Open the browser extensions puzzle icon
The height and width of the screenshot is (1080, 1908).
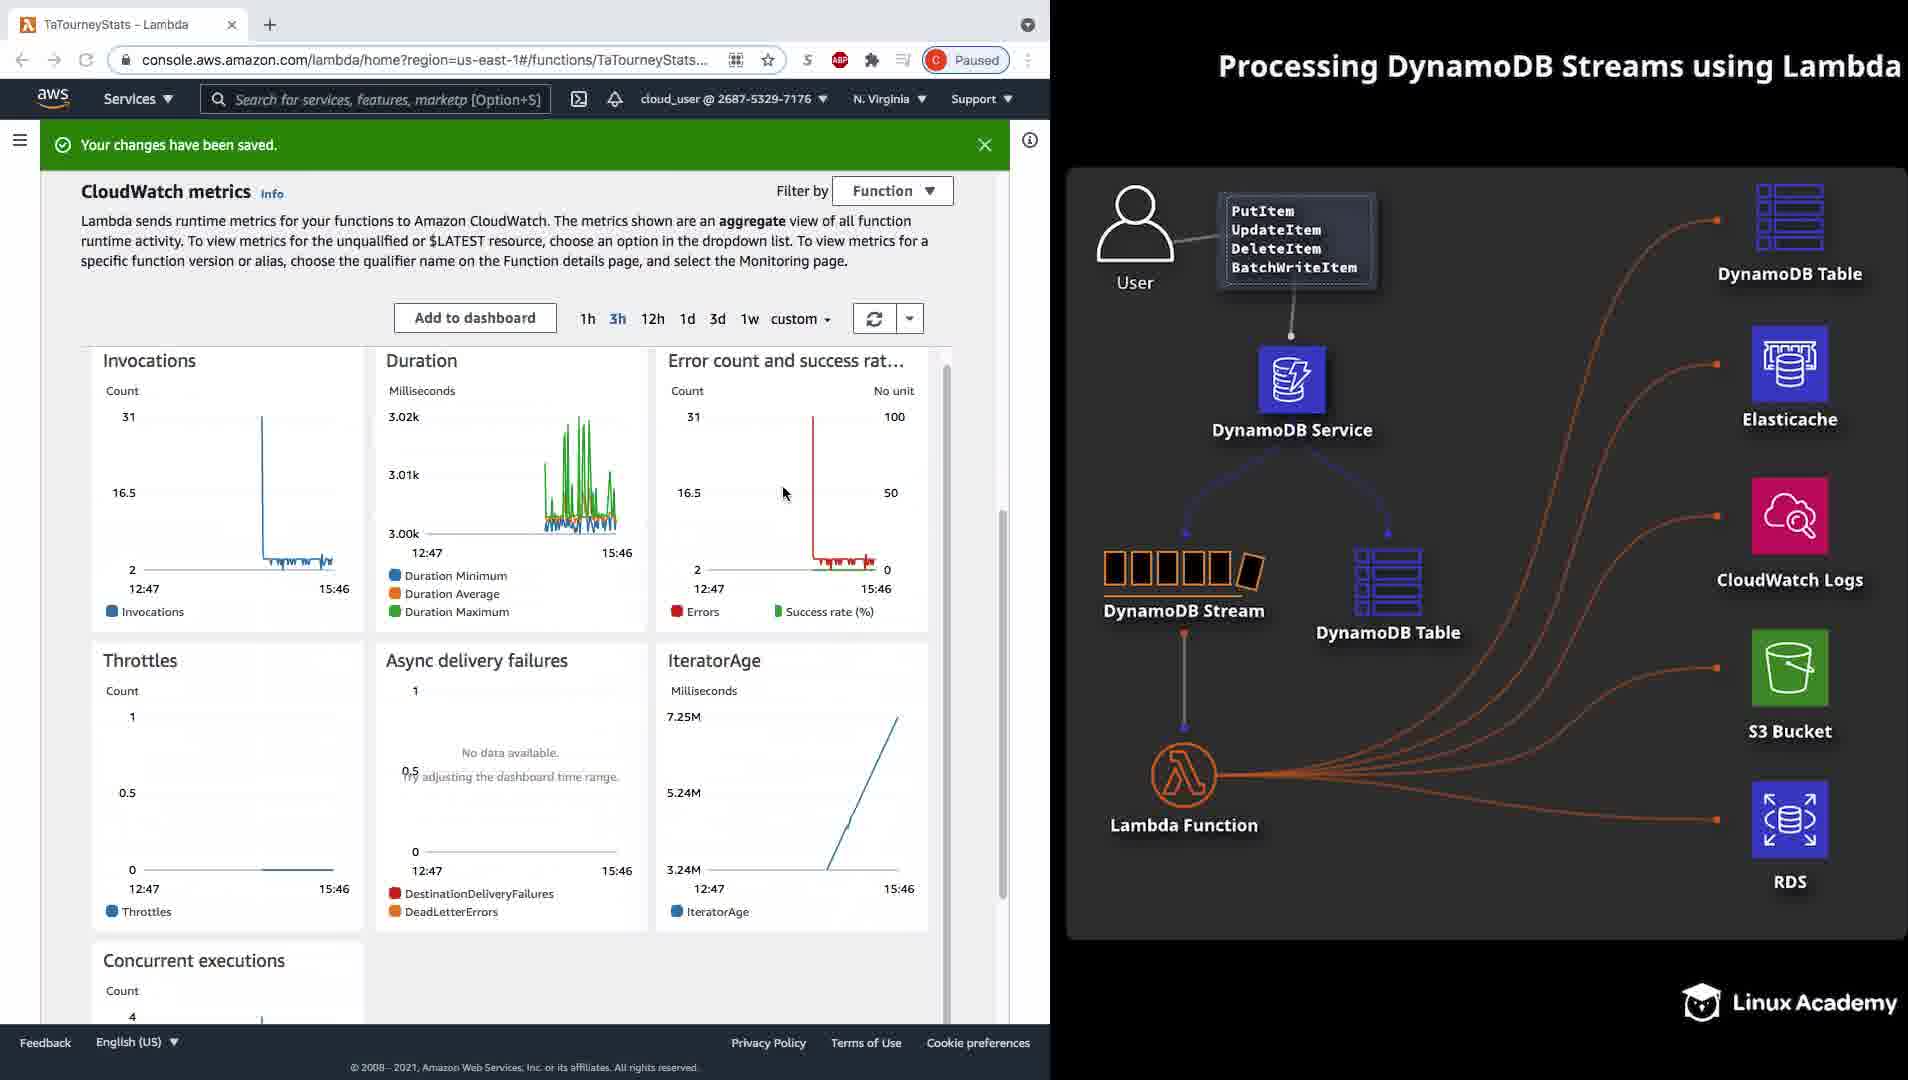pyautogui.click(x=872, y=60)
